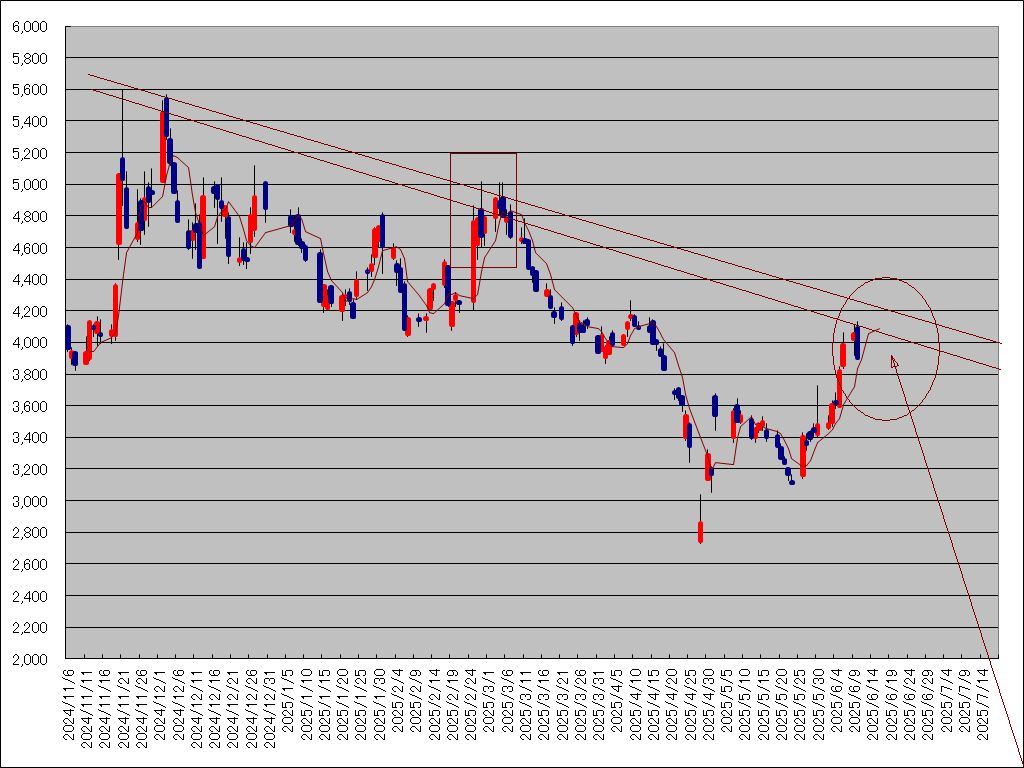1024x768 pixels.
Task: Select the 2,600 y-axis value
Action: pos(30,564)
